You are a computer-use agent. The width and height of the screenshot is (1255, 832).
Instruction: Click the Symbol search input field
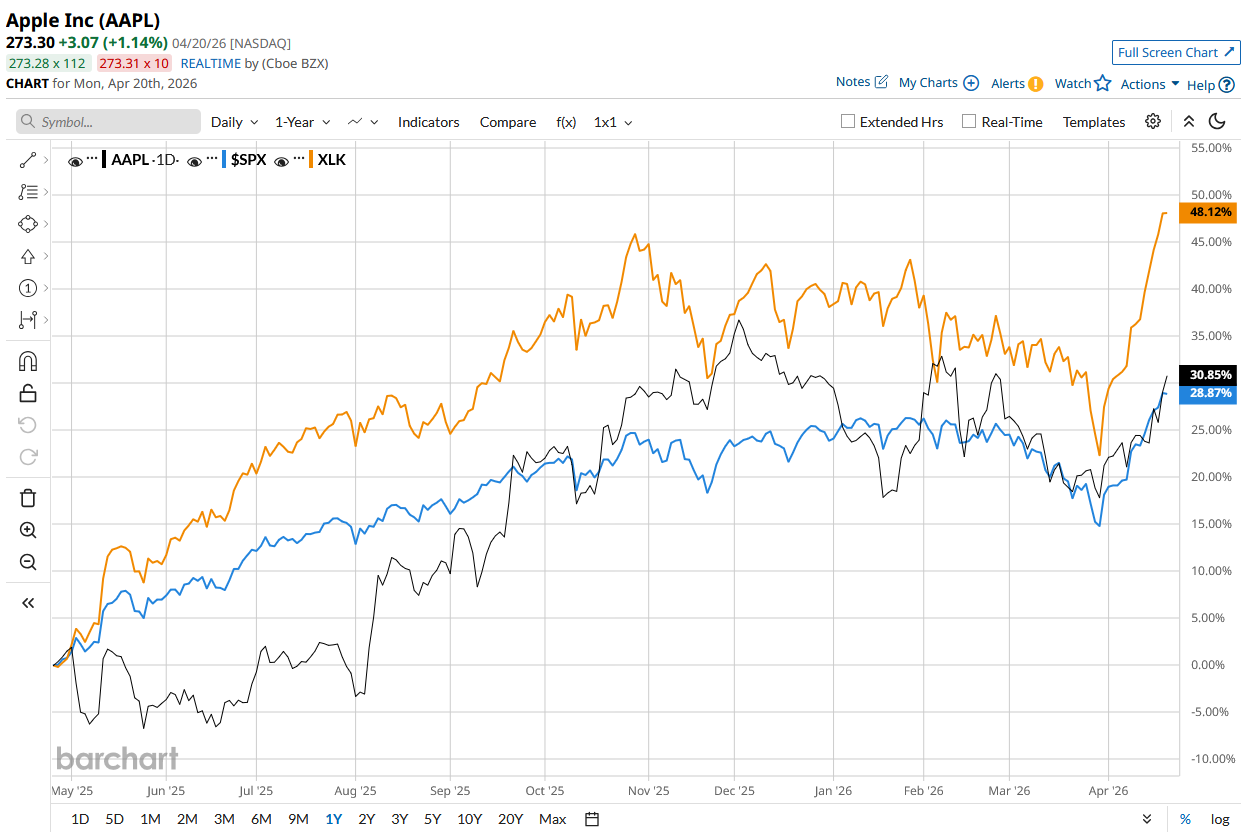coord(108,122)
